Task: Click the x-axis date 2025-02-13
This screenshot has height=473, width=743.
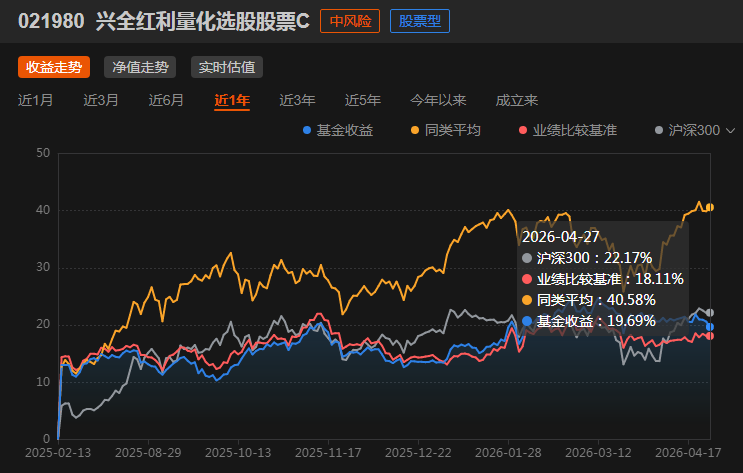Action: click(58, 453)
